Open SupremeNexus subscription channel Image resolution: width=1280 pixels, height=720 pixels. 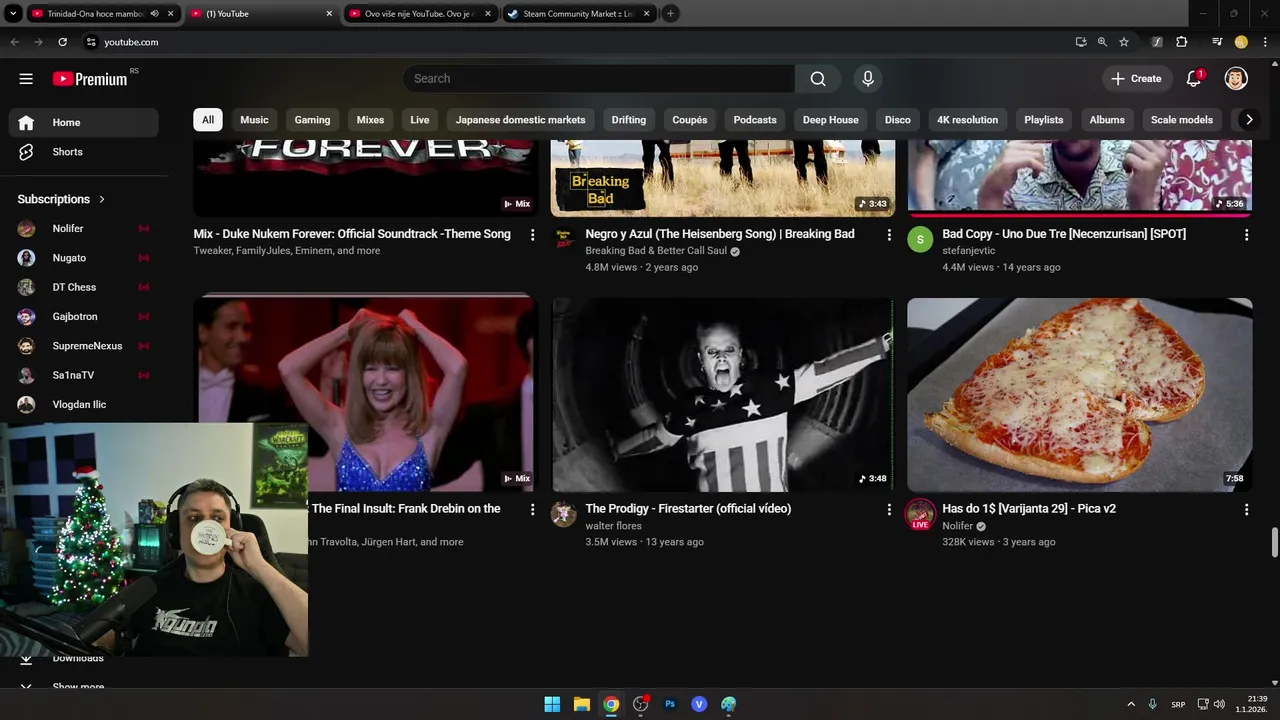tap(84, 346)
